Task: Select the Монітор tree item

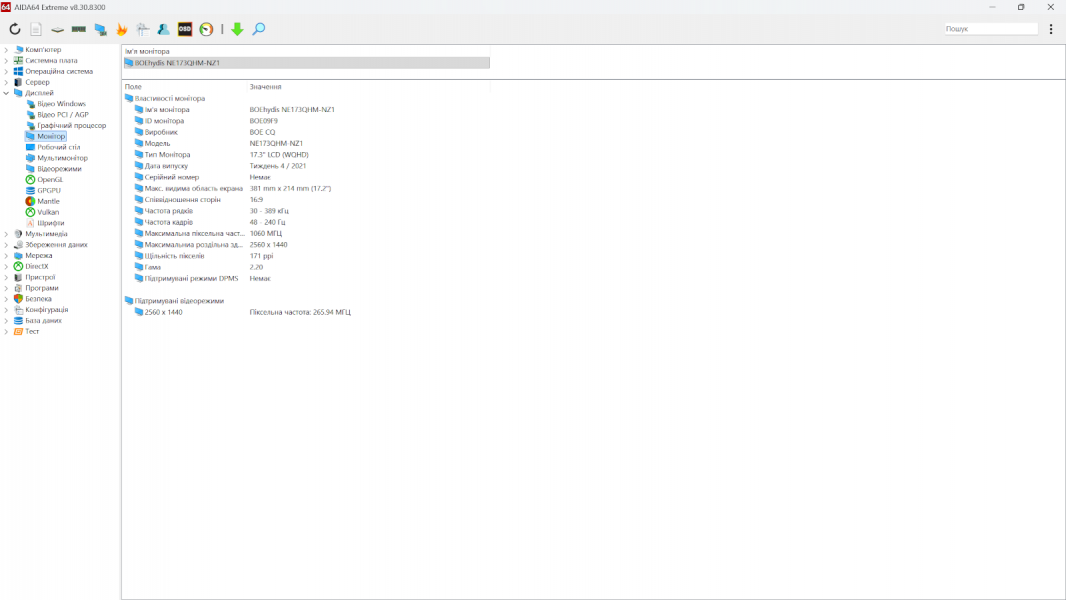Action: [51, 137]
